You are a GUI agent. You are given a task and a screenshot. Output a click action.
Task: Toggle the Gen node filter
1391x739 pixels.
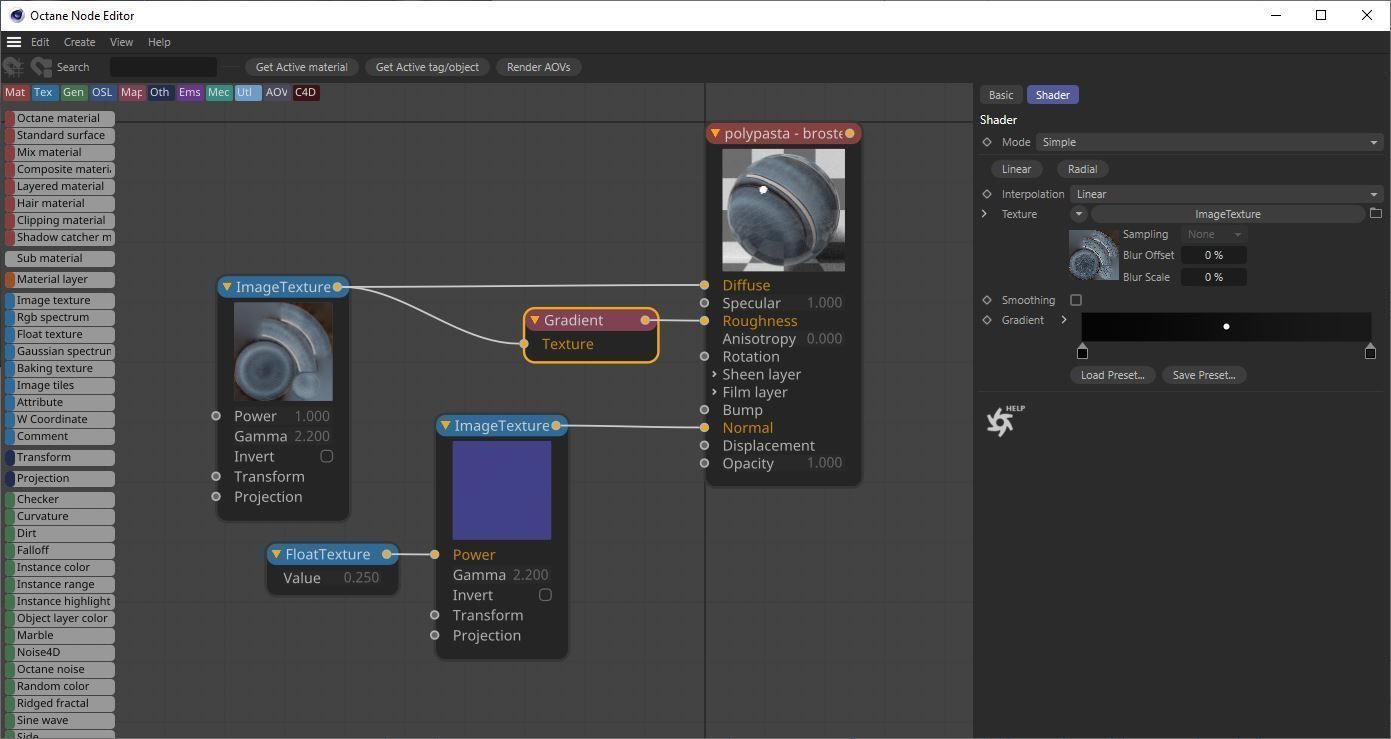(x=73, y=92)
